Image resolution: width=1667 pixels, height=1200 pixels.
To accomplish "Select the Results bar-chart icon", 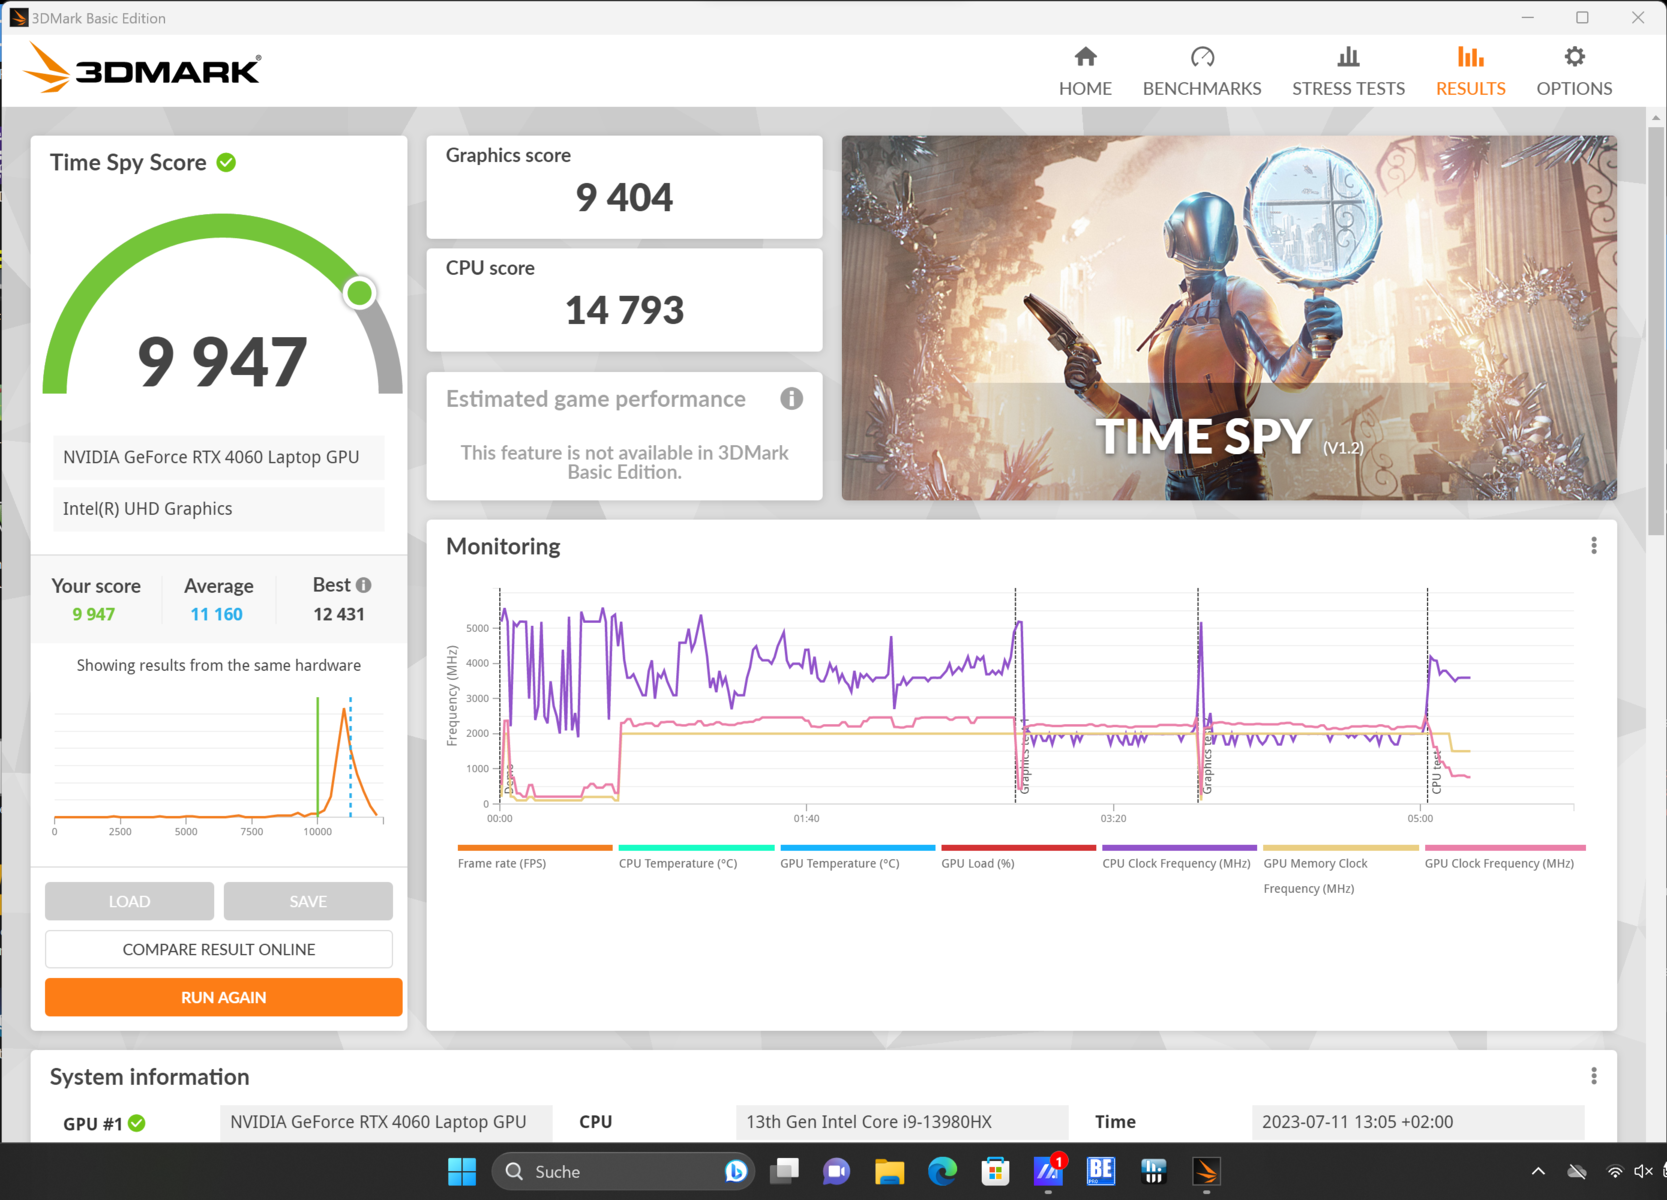I will 1470,57.
